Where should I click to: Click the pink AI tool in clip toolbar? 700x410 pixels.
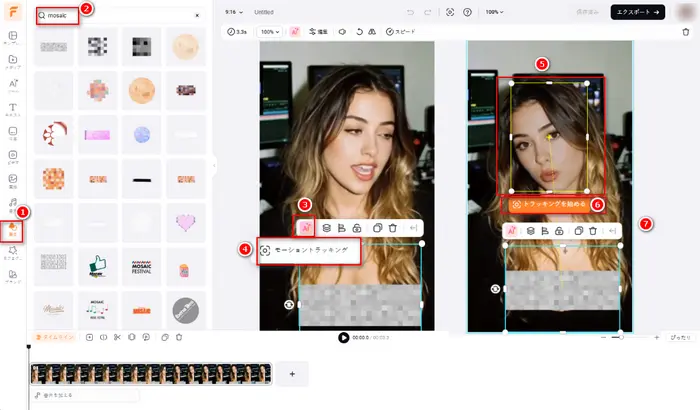click(295, 32)
